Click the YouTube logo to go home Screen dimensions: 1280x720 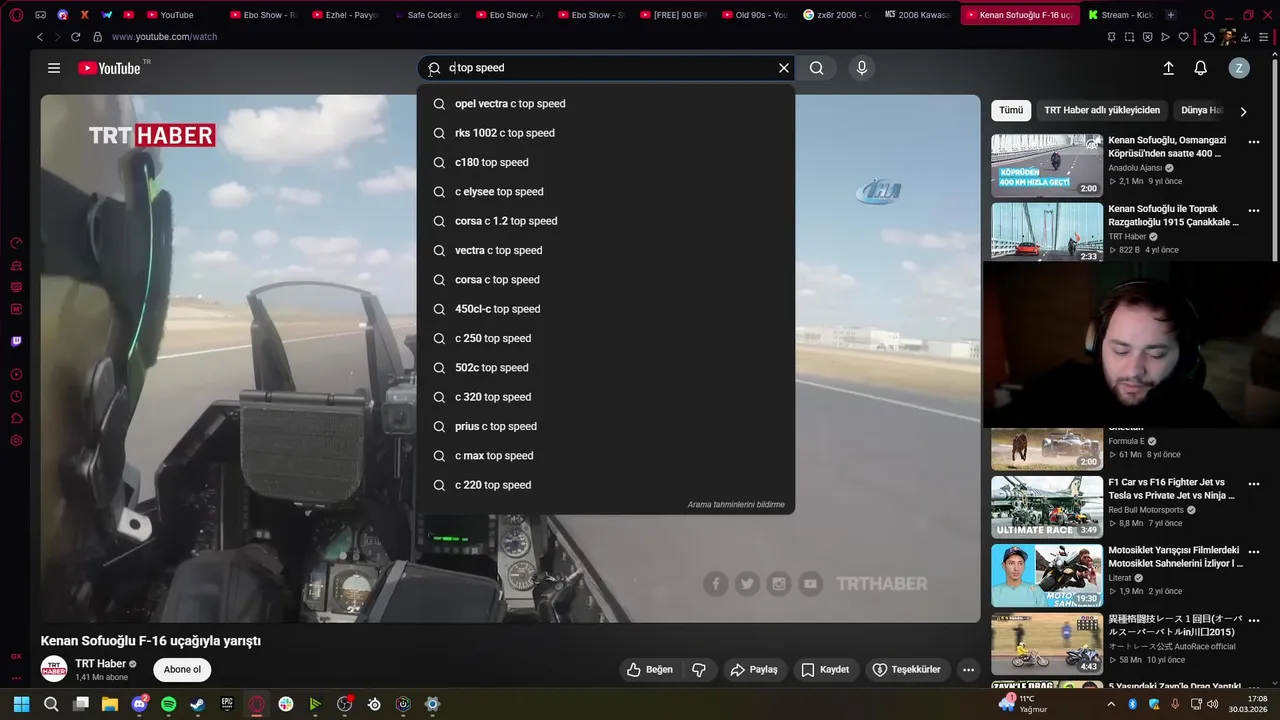[x=110, y=68]
